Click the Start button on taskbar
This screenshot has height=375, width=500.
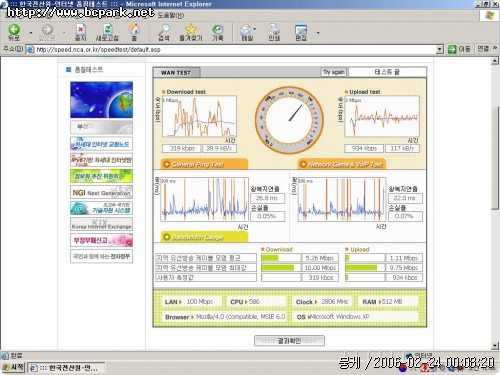(13, 367)
